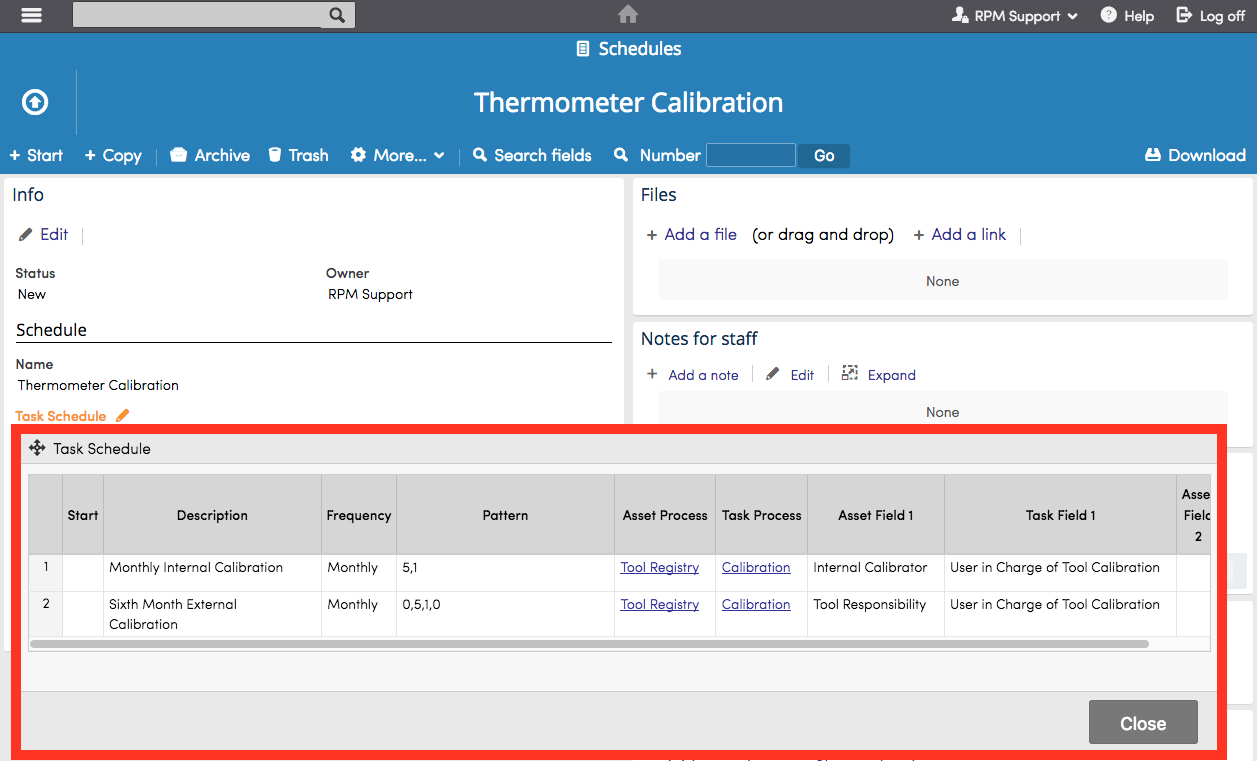Close the Task Schedule dialog
Screen dimensions: 1257x761
[x=1143, y=723]
